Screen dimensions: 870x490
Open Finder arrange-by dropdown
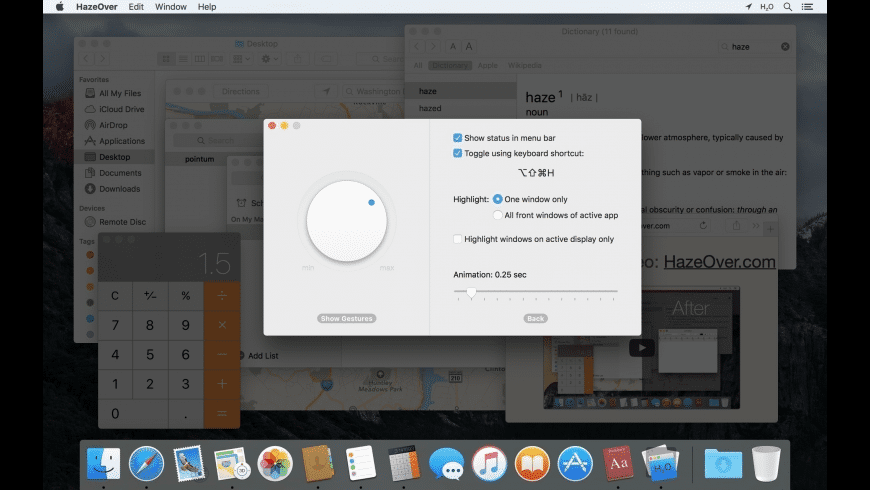point(241,59)
